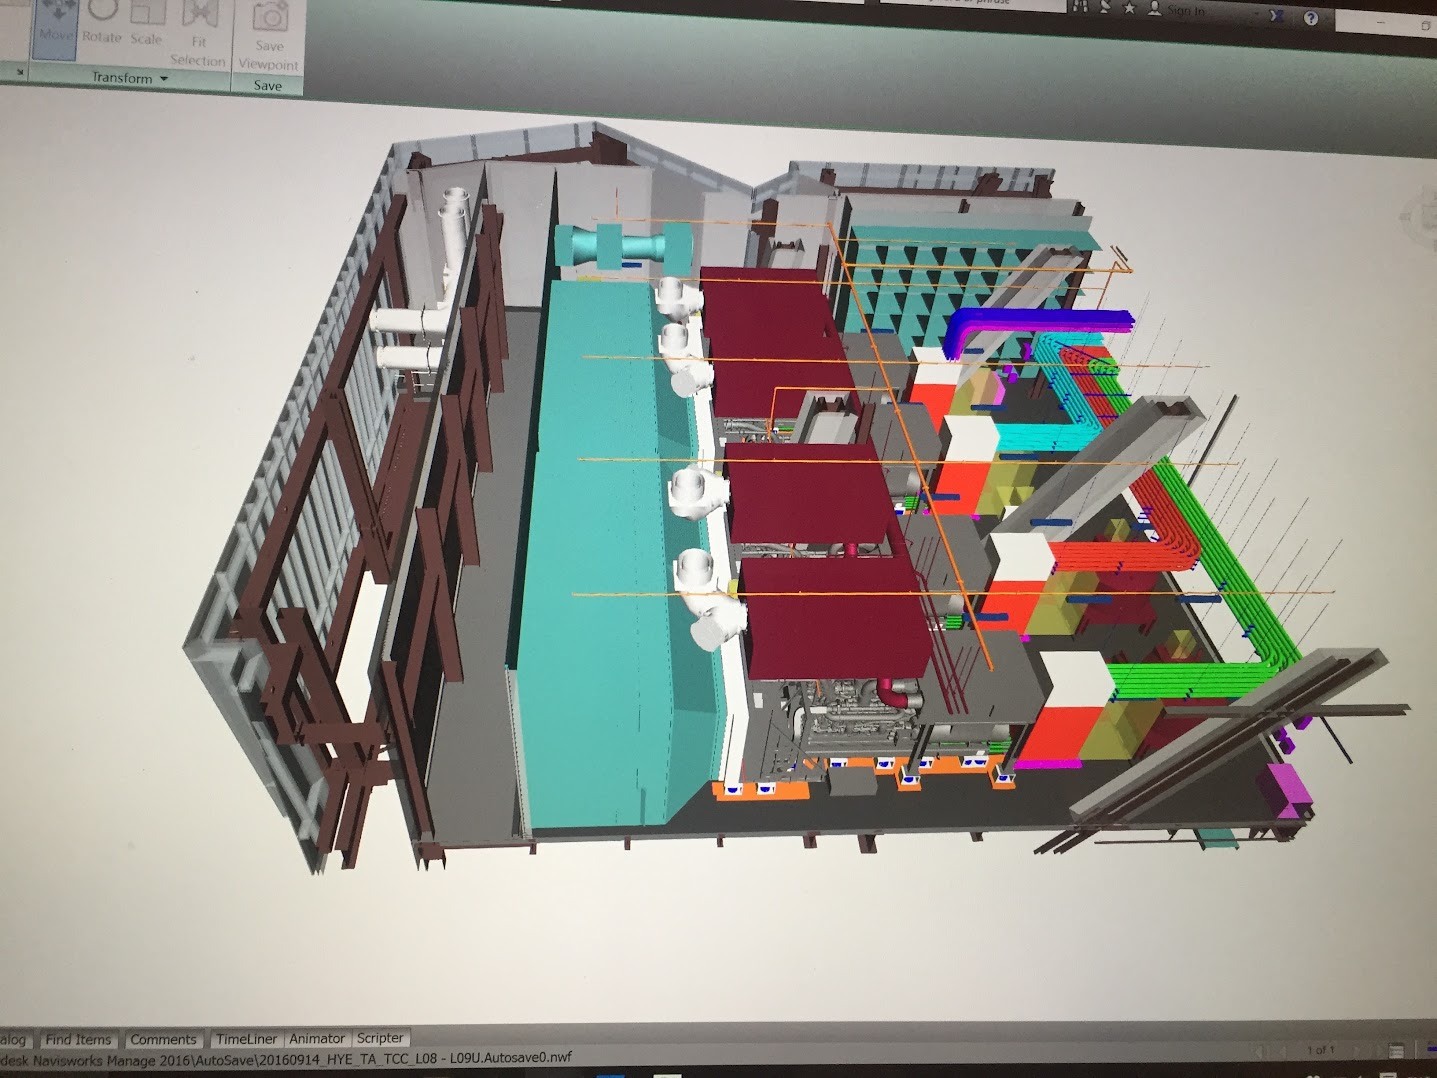Open the Autodesk Exchange X icon
The width and height of the screenshot is (1437, 1078).
pos(1276,15)
